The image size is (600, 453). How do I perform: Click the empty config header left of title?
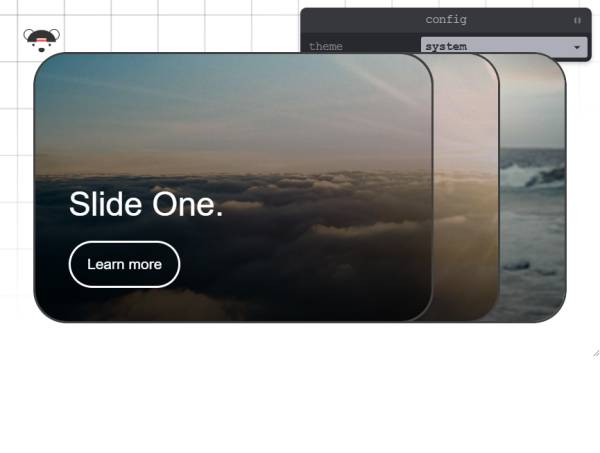(x=360, y=20)
